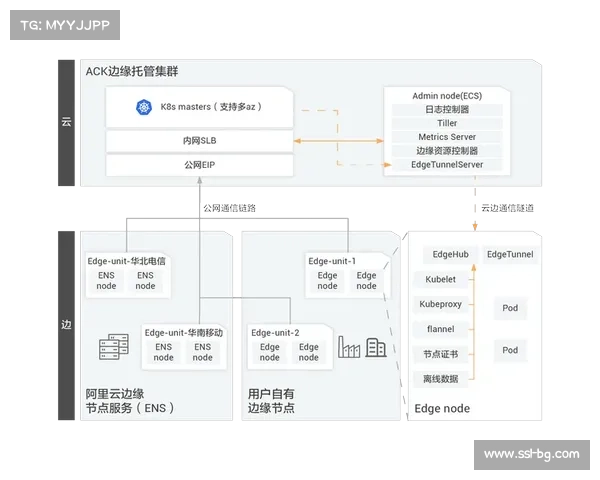Click the 边缘资源控制器 row

[447, 151]
